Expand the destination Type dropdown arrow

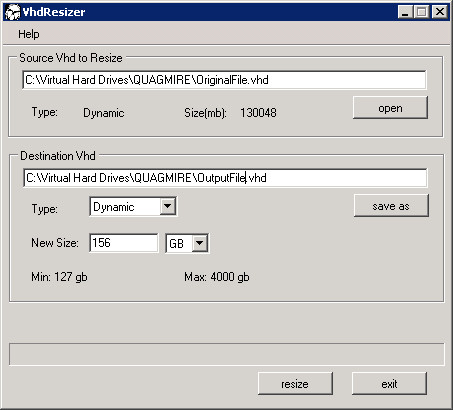[x=168, y=206]
